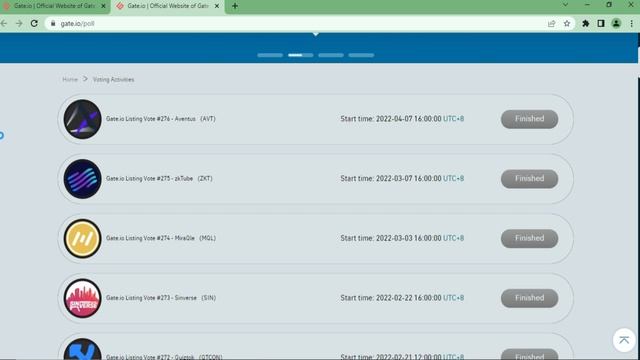
Task: Click Finished button for MiraQle vote
Action: [x=529, y=238]
